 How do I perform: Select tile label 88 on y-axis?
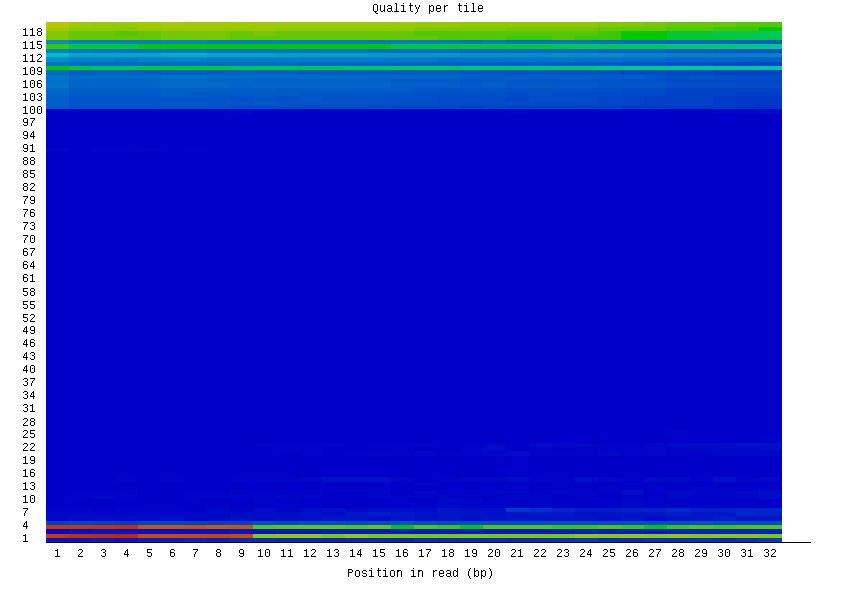(29, 161)
